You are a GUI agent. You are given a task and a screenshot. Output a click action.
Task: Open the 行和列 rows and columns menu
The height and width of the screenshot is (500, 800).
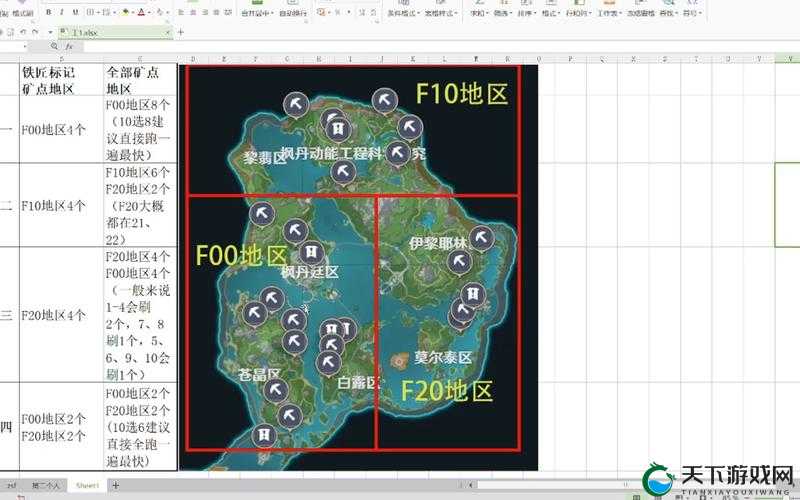[578, 13]
